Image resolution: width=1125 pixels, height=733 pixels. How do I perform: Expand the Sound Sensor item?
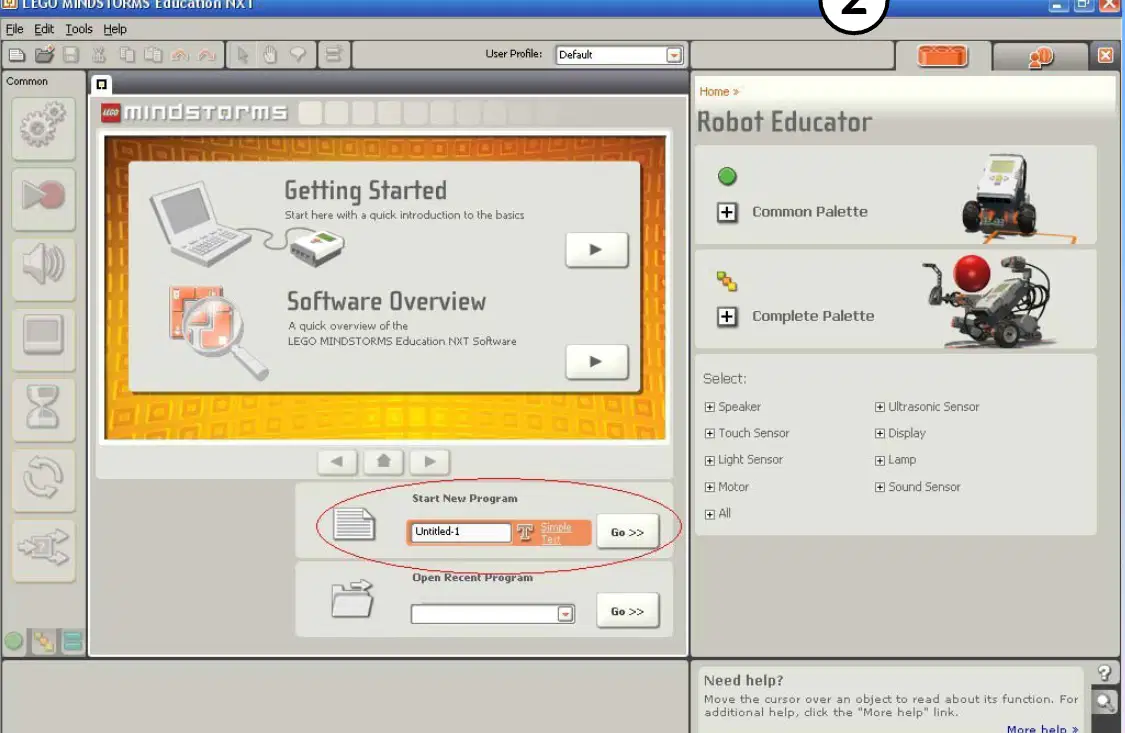coord(880,488)
